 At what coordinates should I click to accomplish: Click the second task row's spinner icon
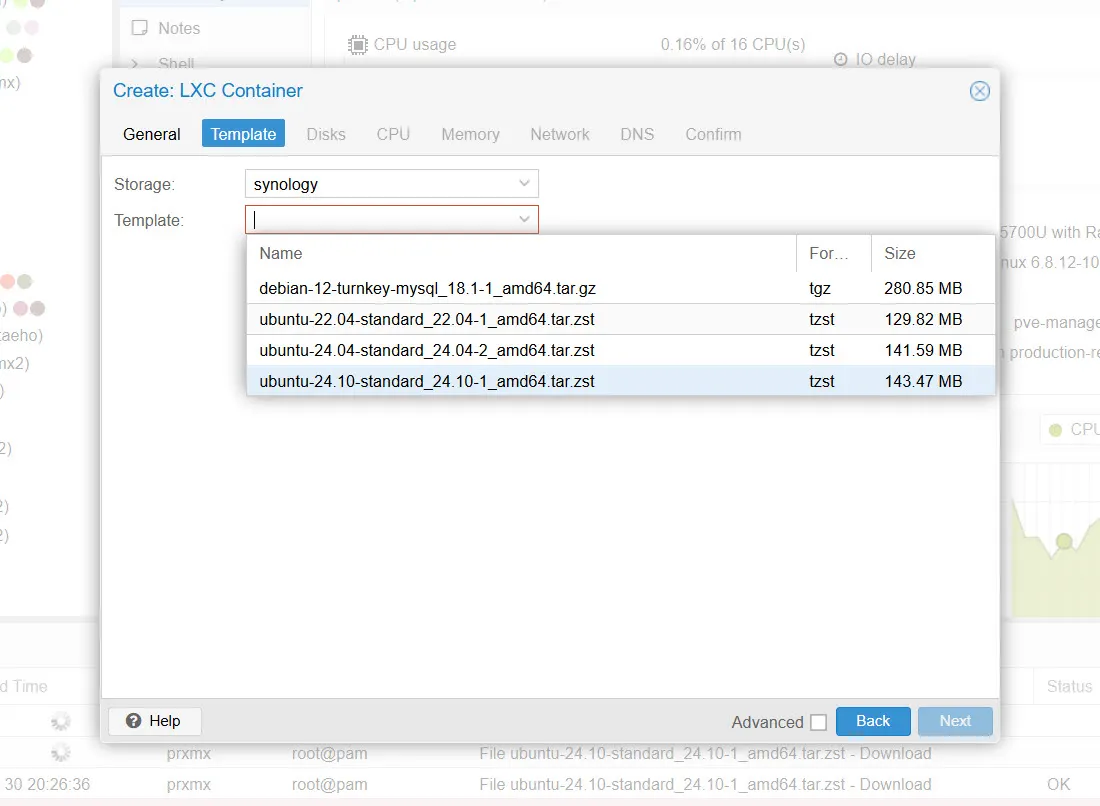click(60, 752)
